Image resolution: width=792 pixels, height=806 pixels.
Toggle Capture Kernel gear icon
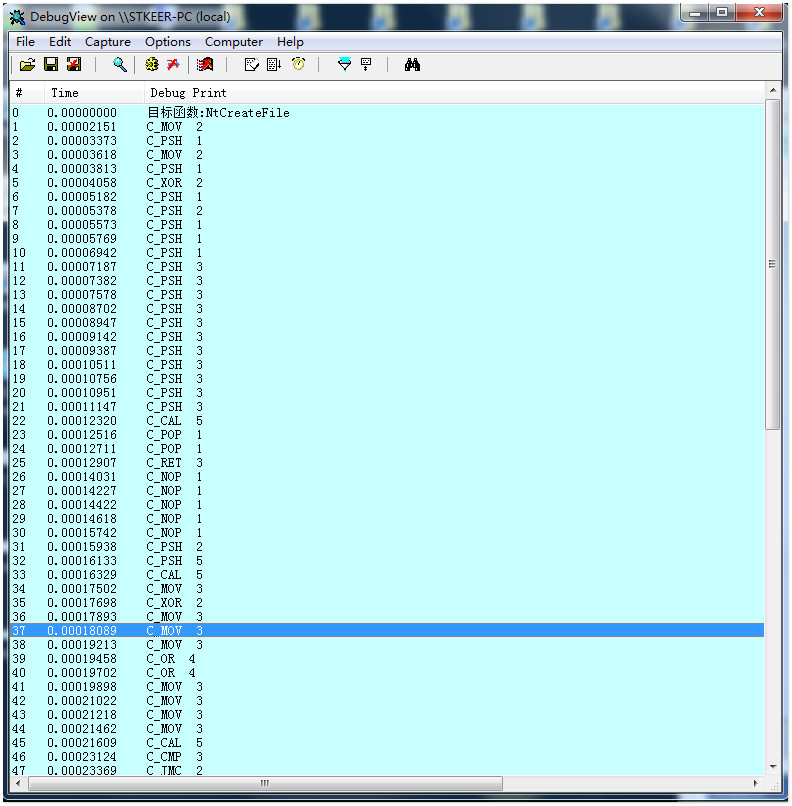tap(152, 65)
